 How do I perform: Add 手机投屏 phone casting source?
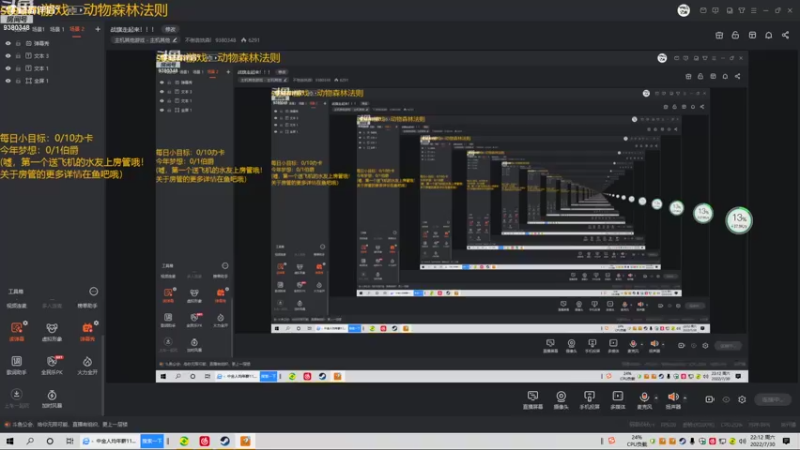[589, 399]
